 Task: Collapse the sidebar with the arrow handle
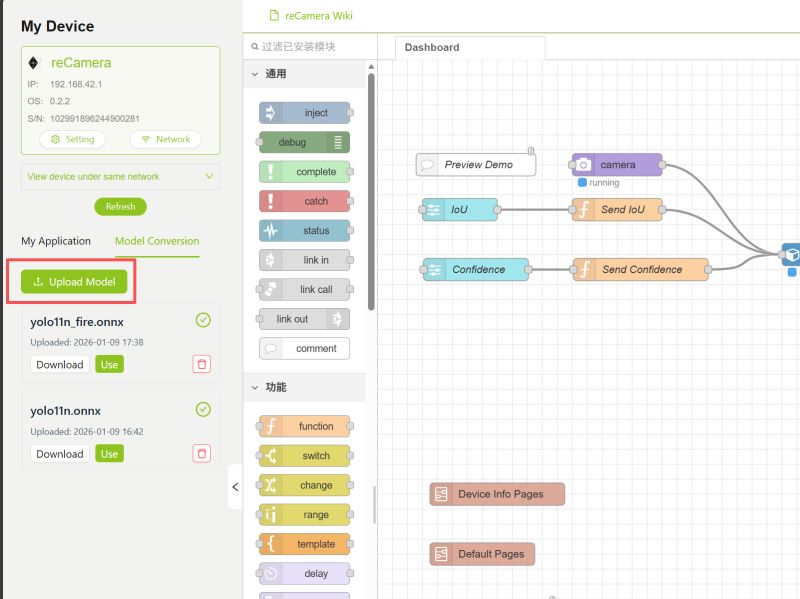(x=235, y=487)
